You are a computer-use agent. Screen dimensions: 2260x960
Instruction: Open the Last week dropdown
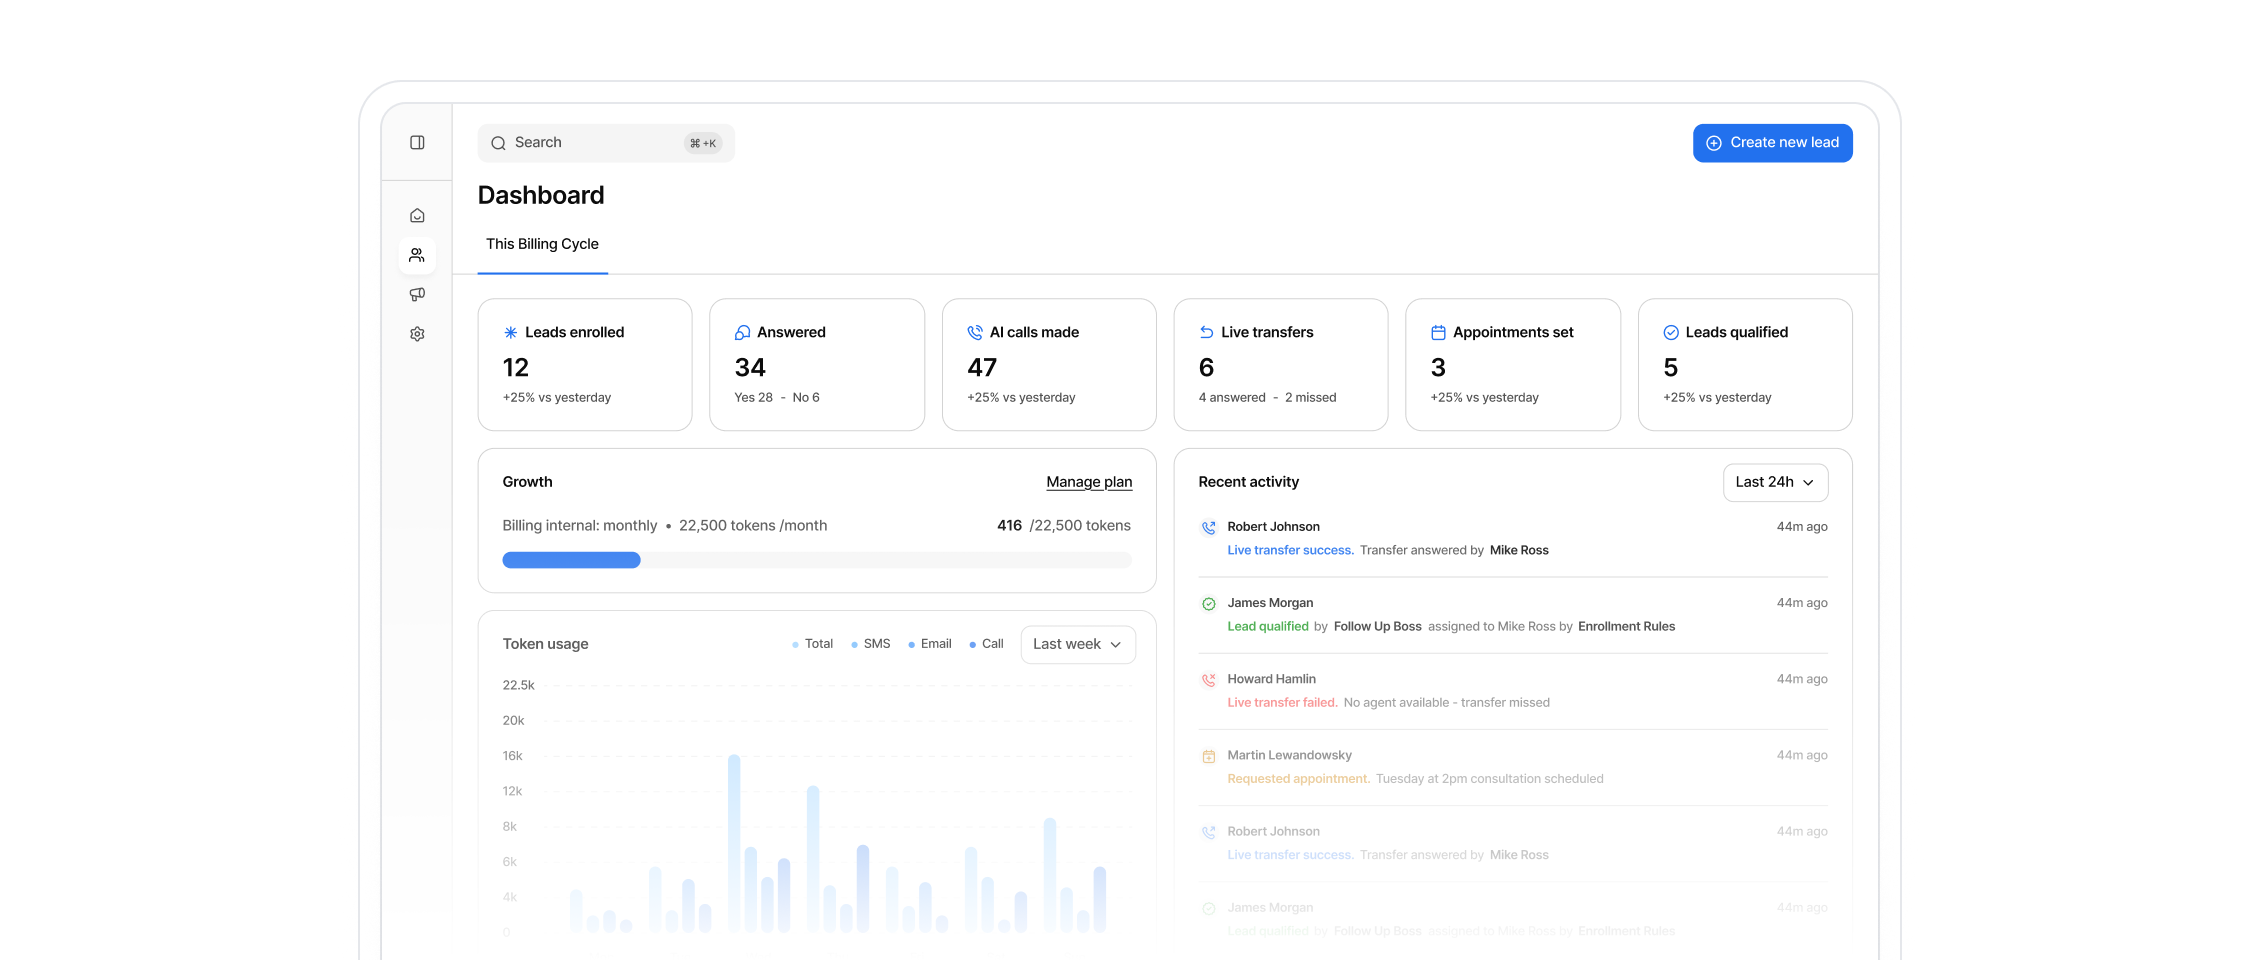[x=1077, y=644]
